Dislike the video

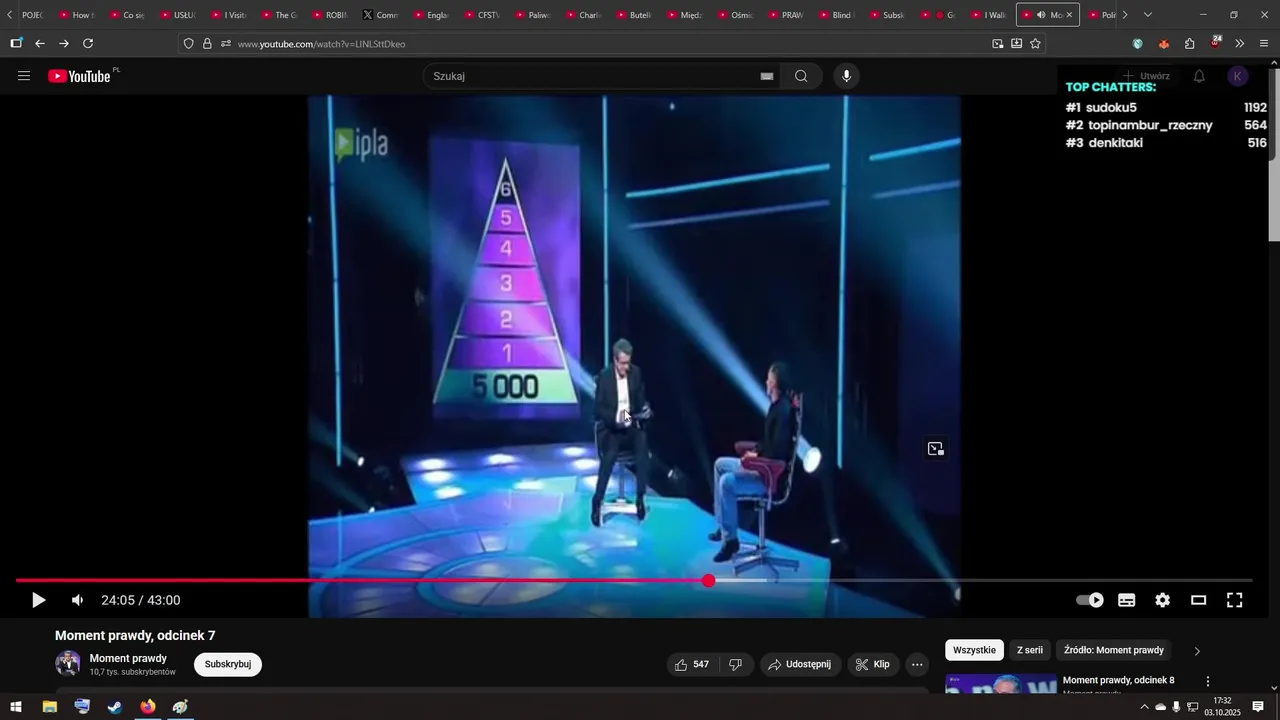(x=735, y=664)
